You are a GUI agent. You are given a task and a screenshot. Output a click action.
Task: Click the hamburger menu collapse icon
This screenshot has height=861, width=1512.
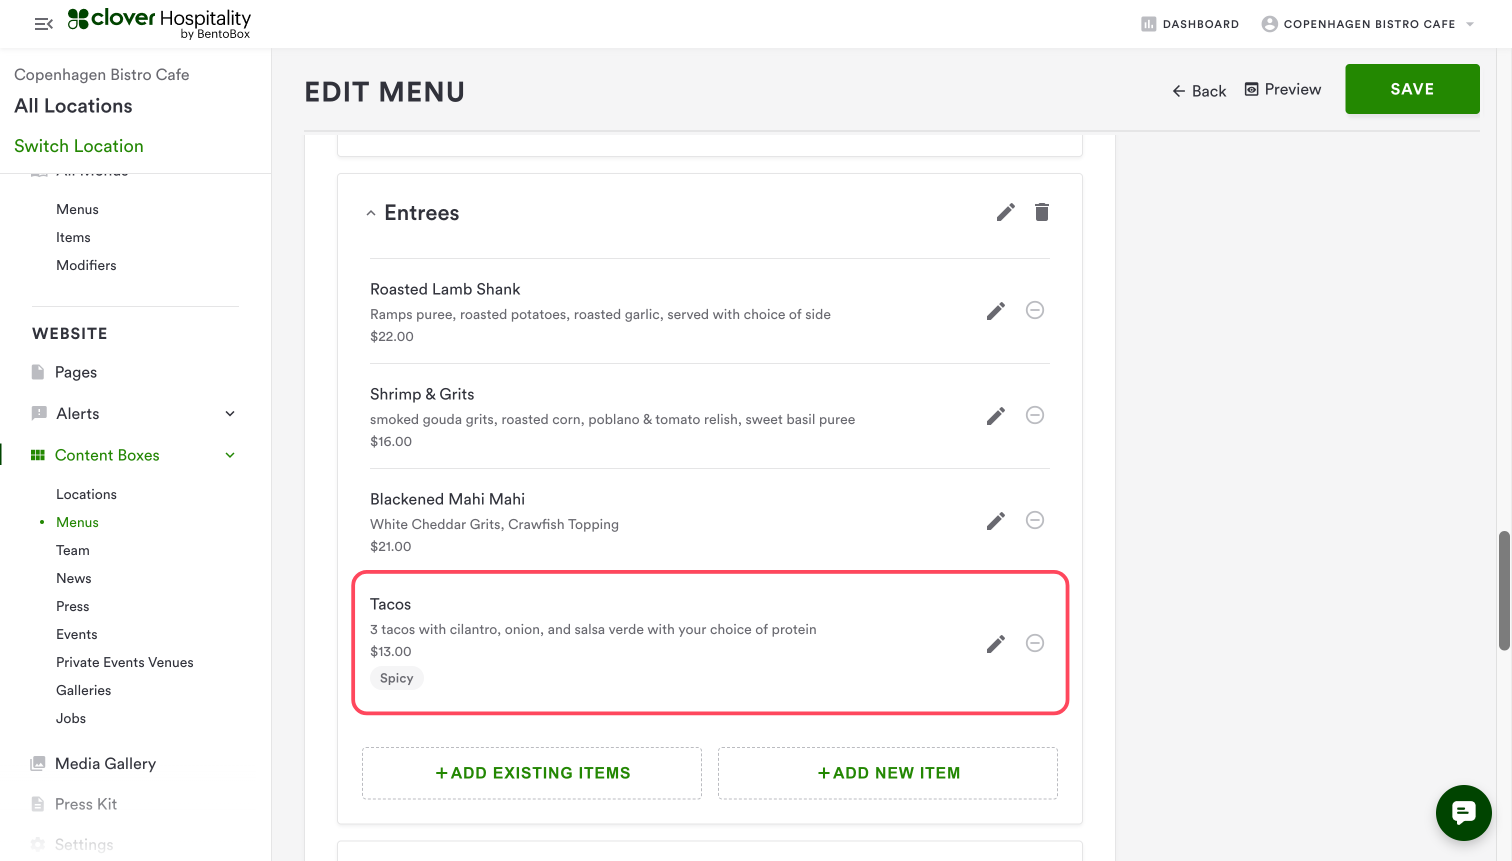pyautogui.click(x=43, y=24)
